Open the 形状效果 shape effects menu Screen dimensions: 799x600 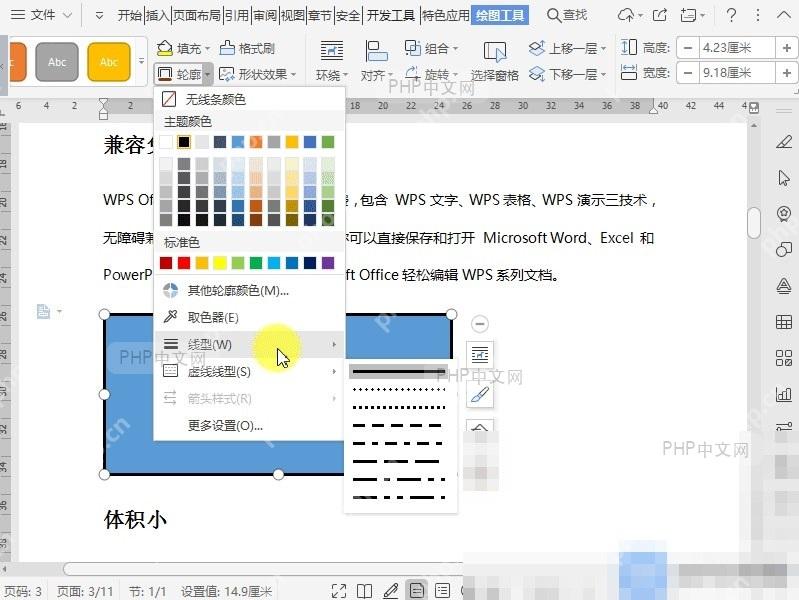tap(257, 74)
